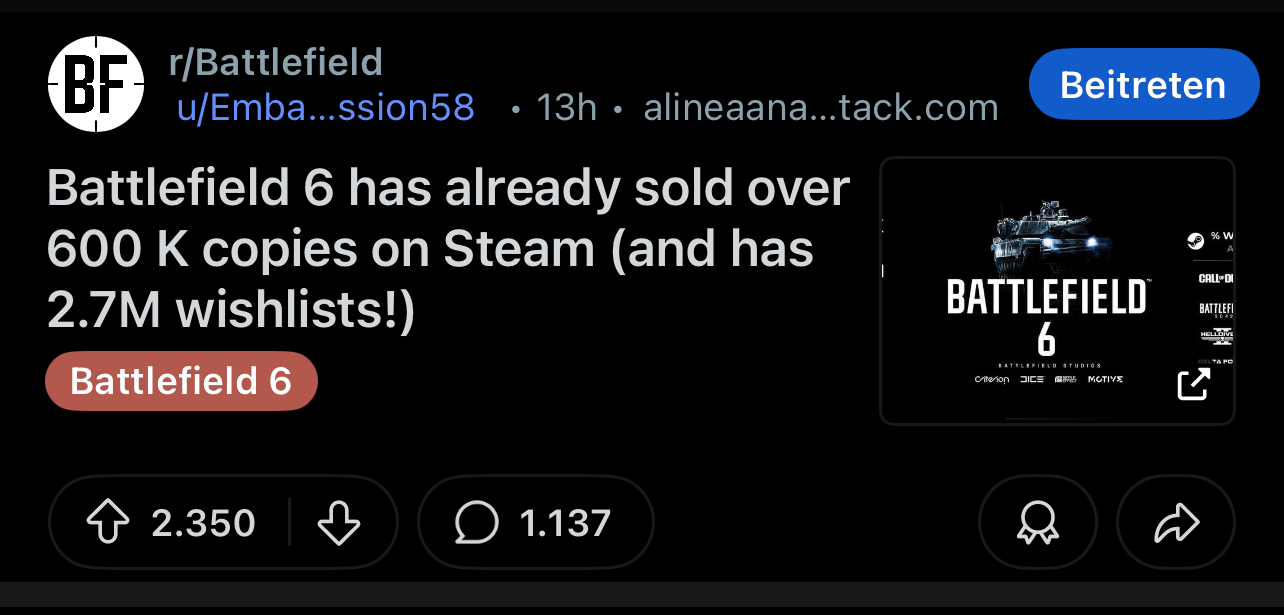Click the 13h post timestamp

point(566,107)
